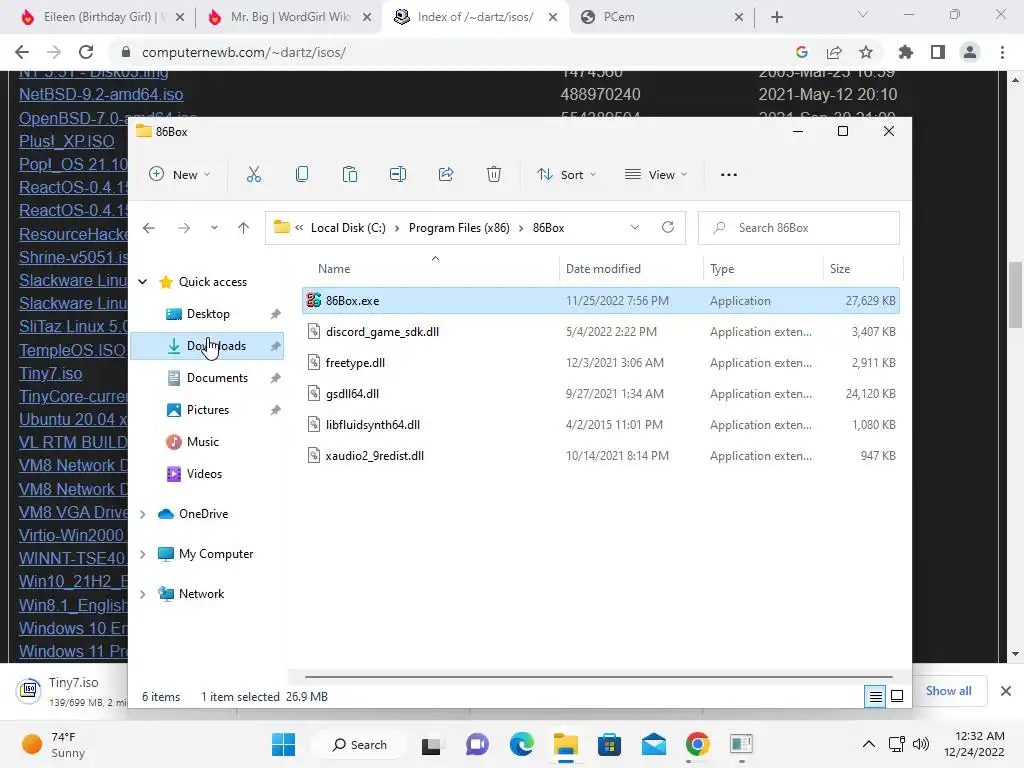Open Chrome side panel icon
Image resolution: width=1024 pixels, height=768 pixels.
tap(938, 52)
